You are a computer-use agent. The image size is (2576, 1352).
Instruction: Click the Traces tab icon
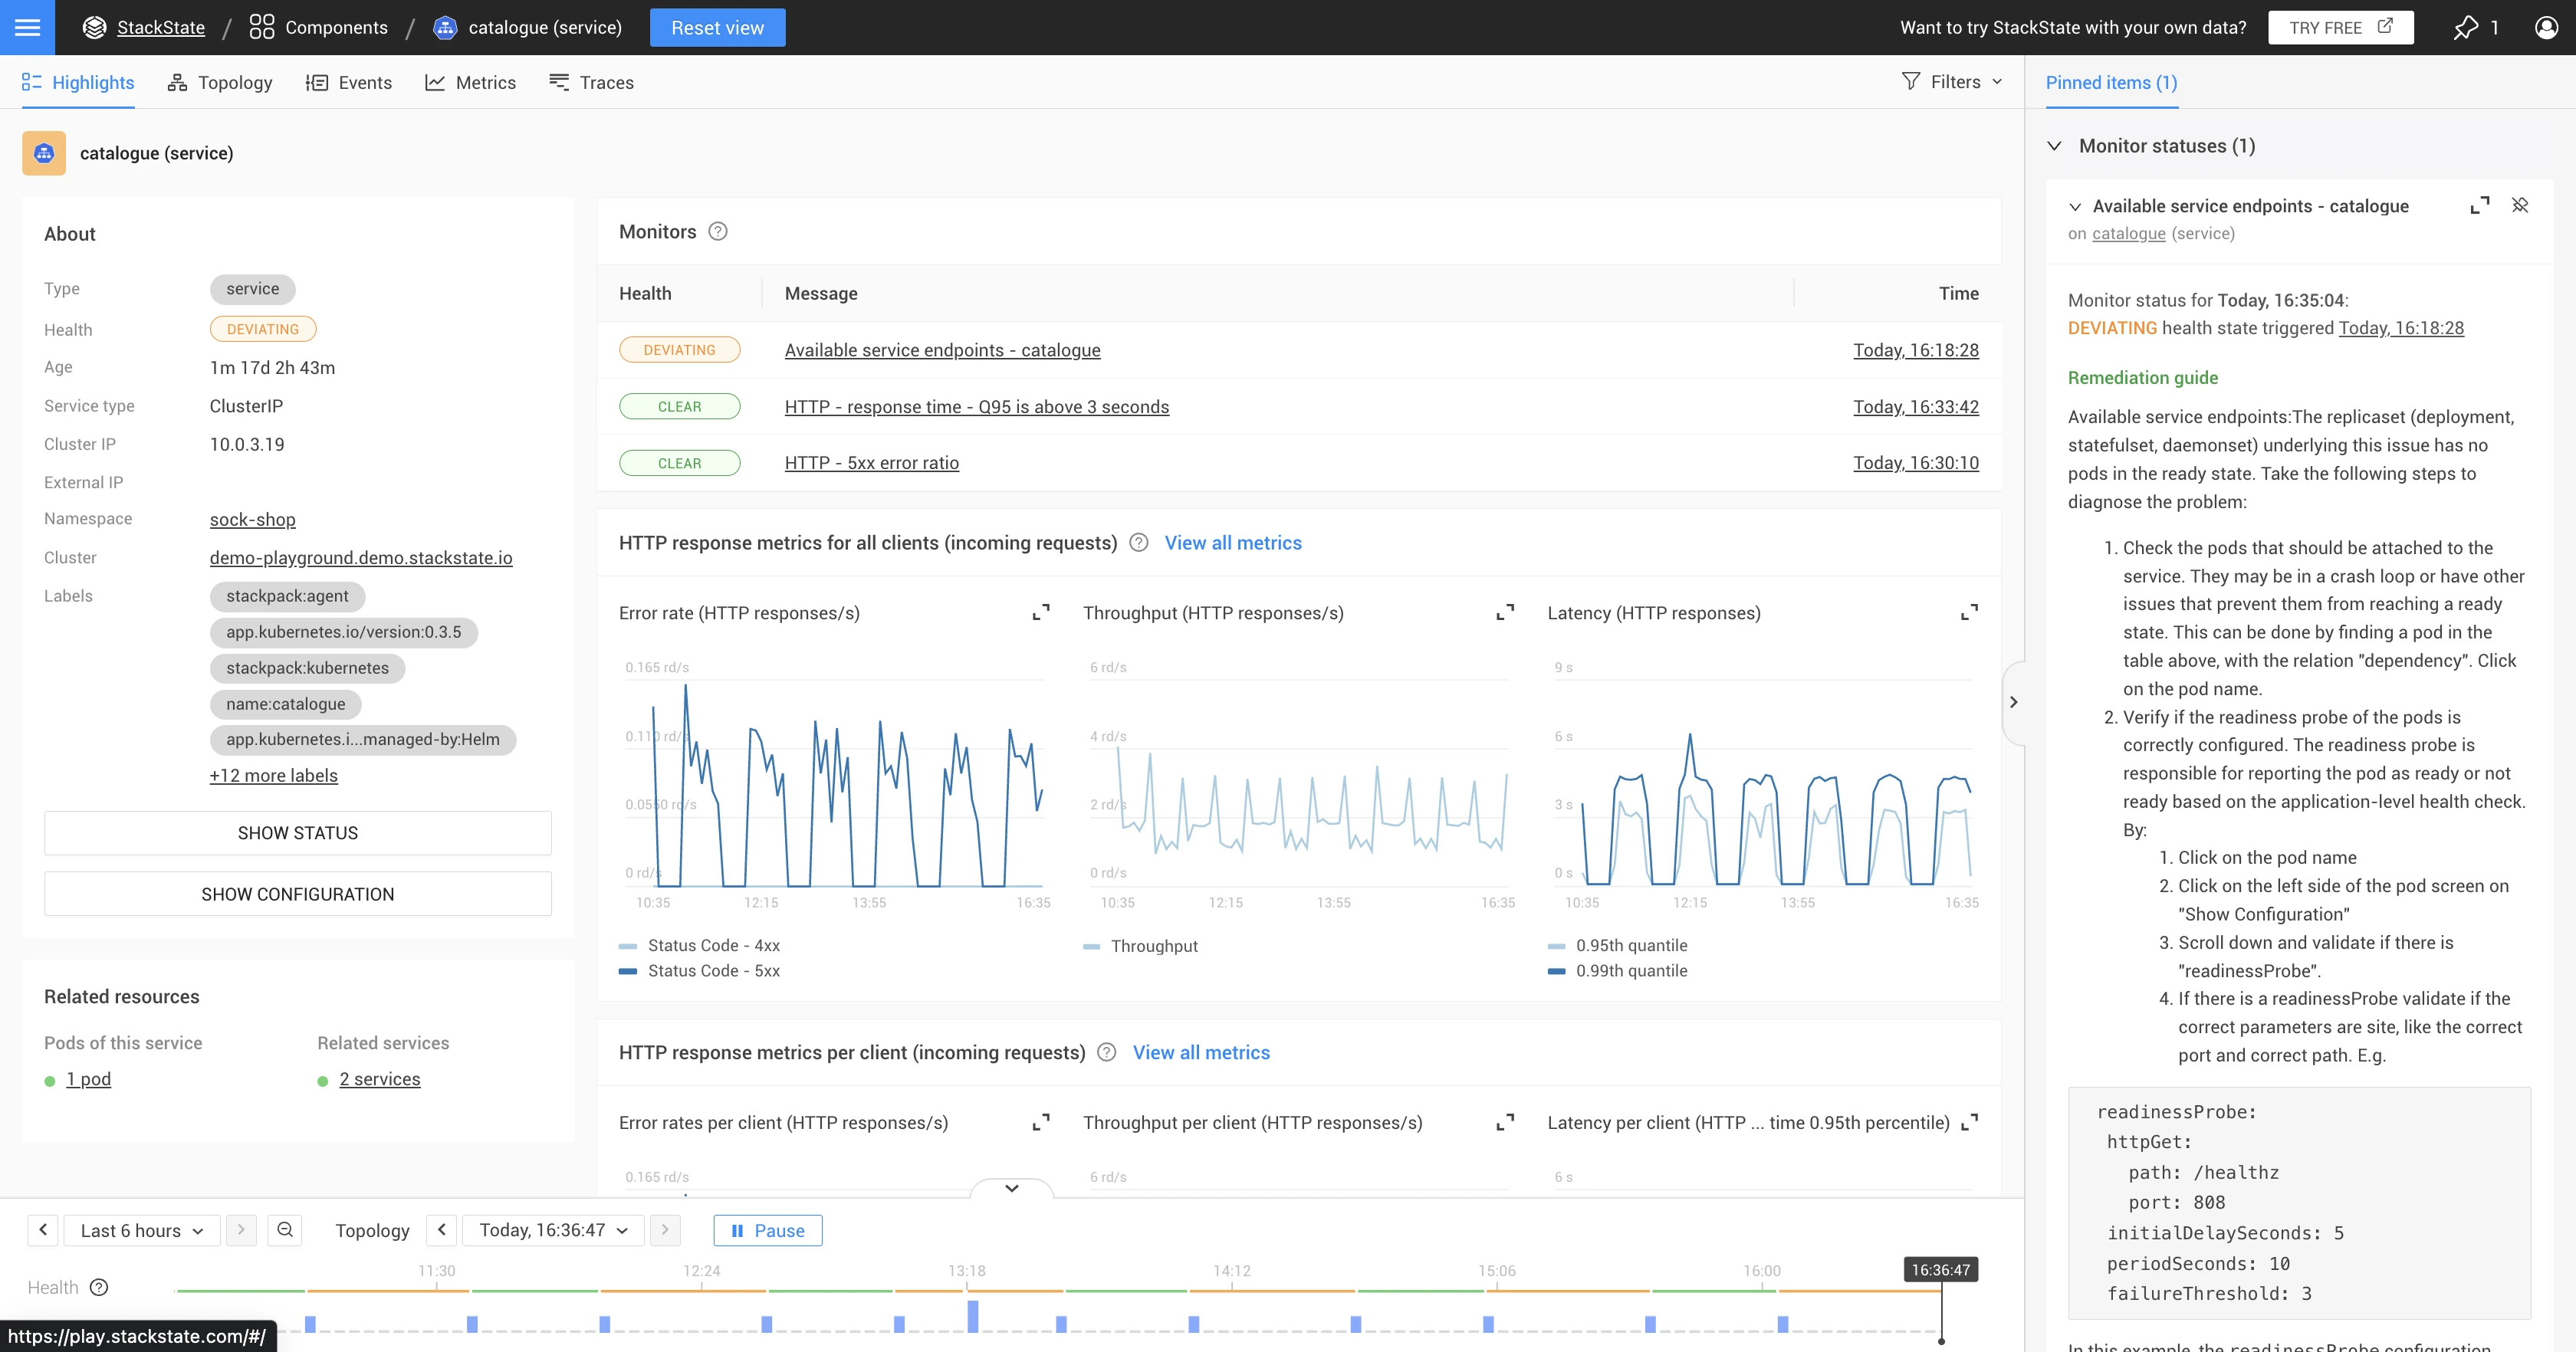click(559, 82)
